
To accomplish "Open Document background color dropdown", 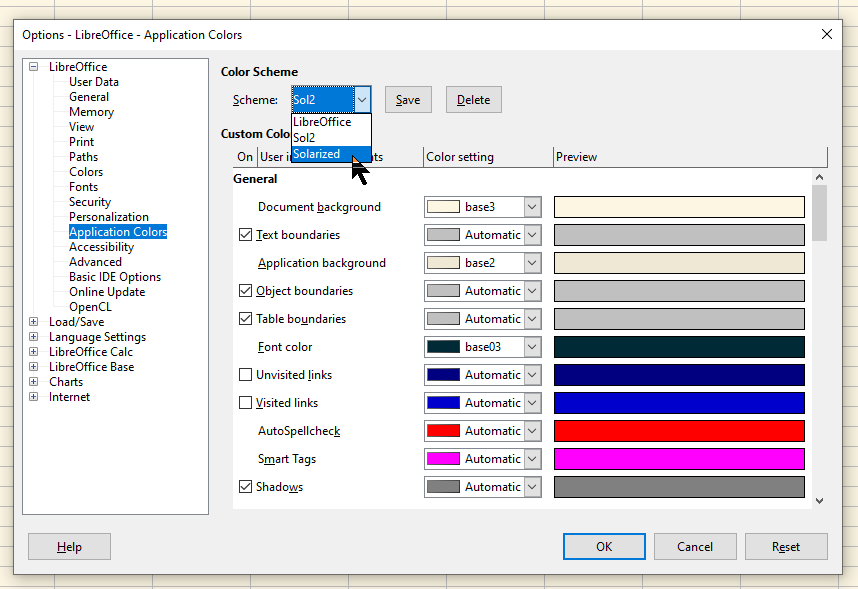I will pos(532,207).
